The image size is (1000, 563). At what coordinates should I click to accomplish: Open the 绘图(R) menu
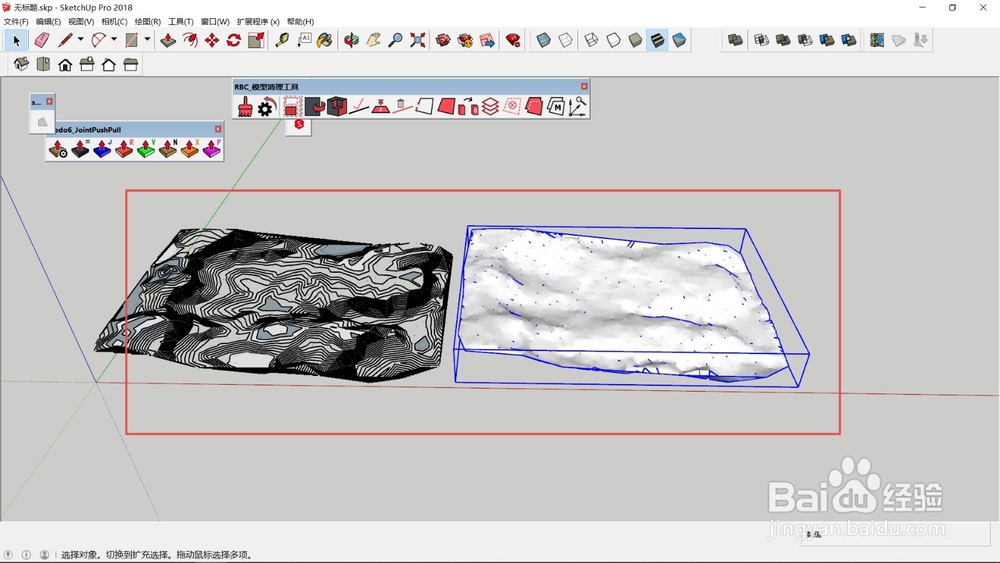pos(147,22)
